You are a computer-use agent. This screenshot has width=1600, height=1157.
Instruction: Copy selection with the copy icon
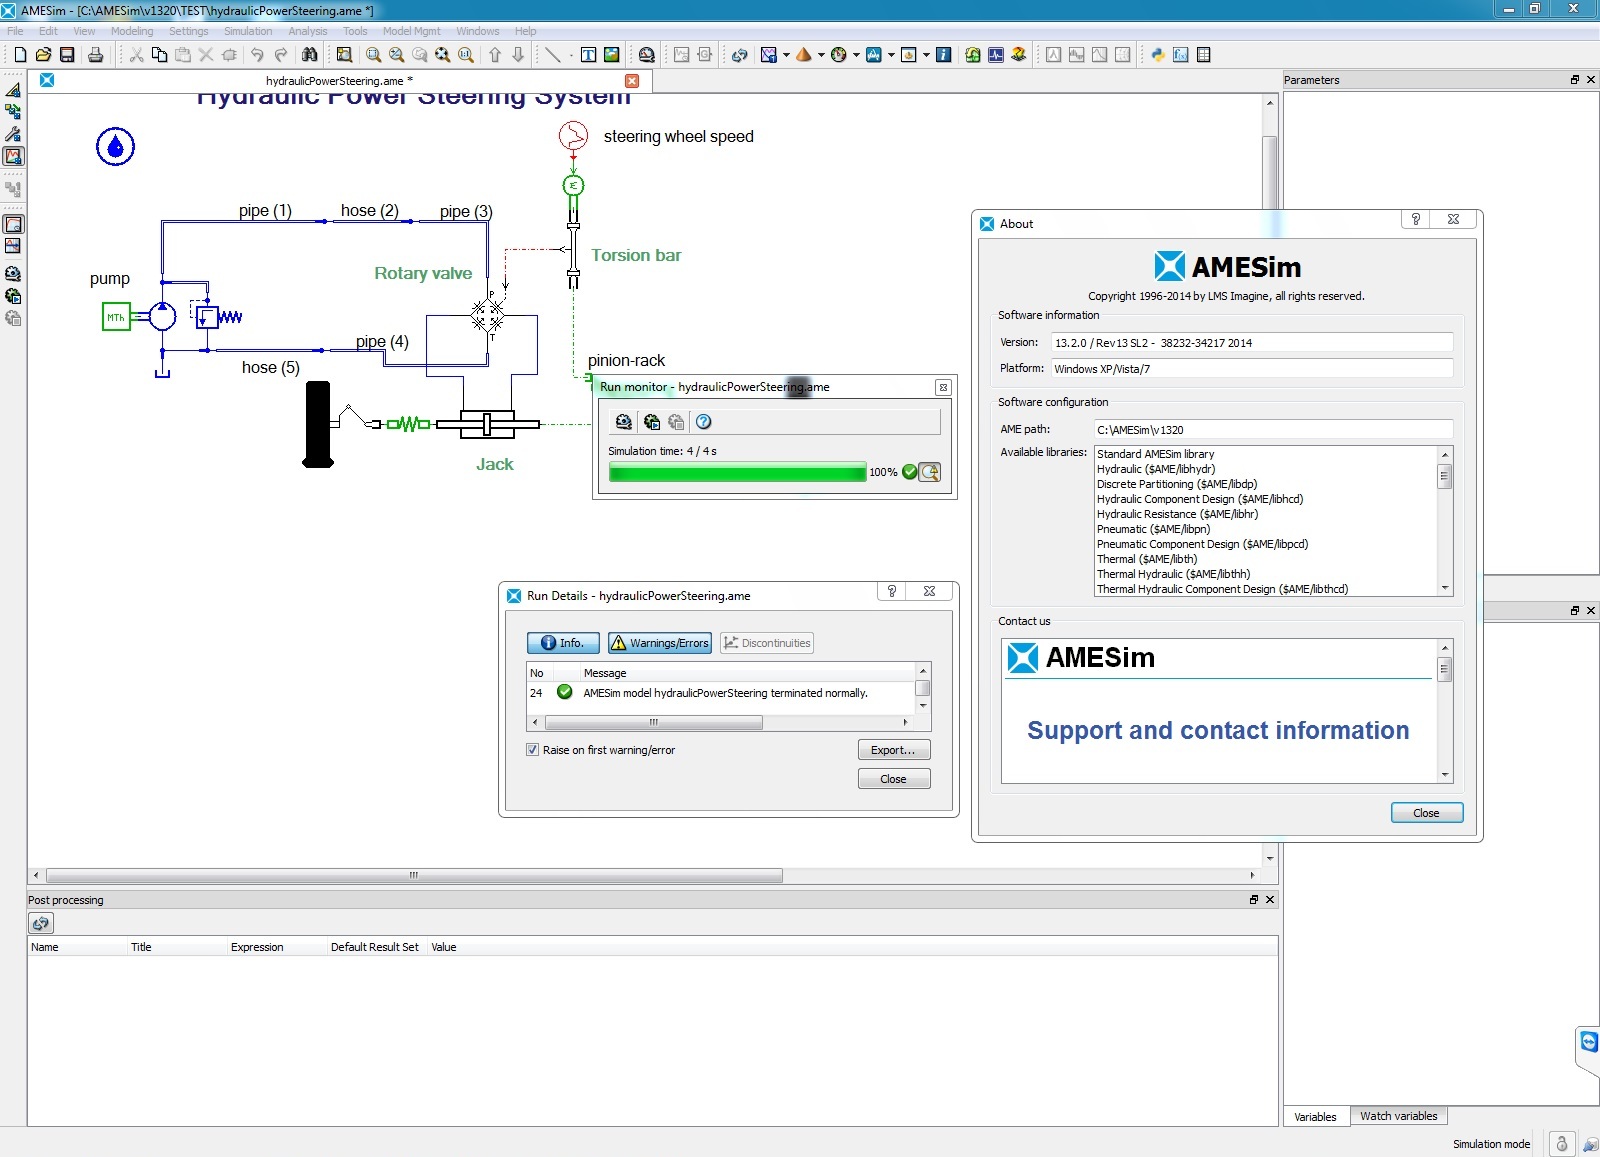coord(159,55)
